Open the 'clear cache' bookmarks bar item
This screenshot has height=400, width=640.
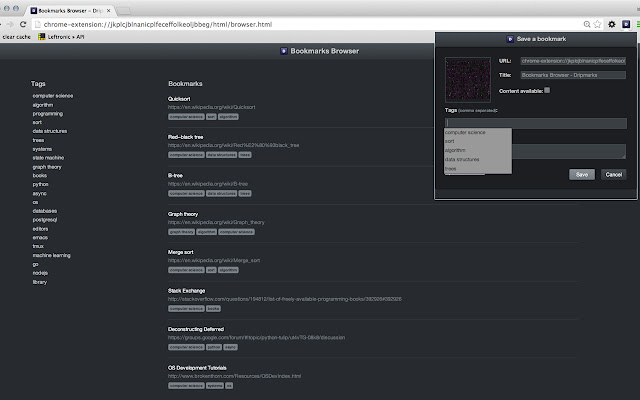click(x=16, y=36)
